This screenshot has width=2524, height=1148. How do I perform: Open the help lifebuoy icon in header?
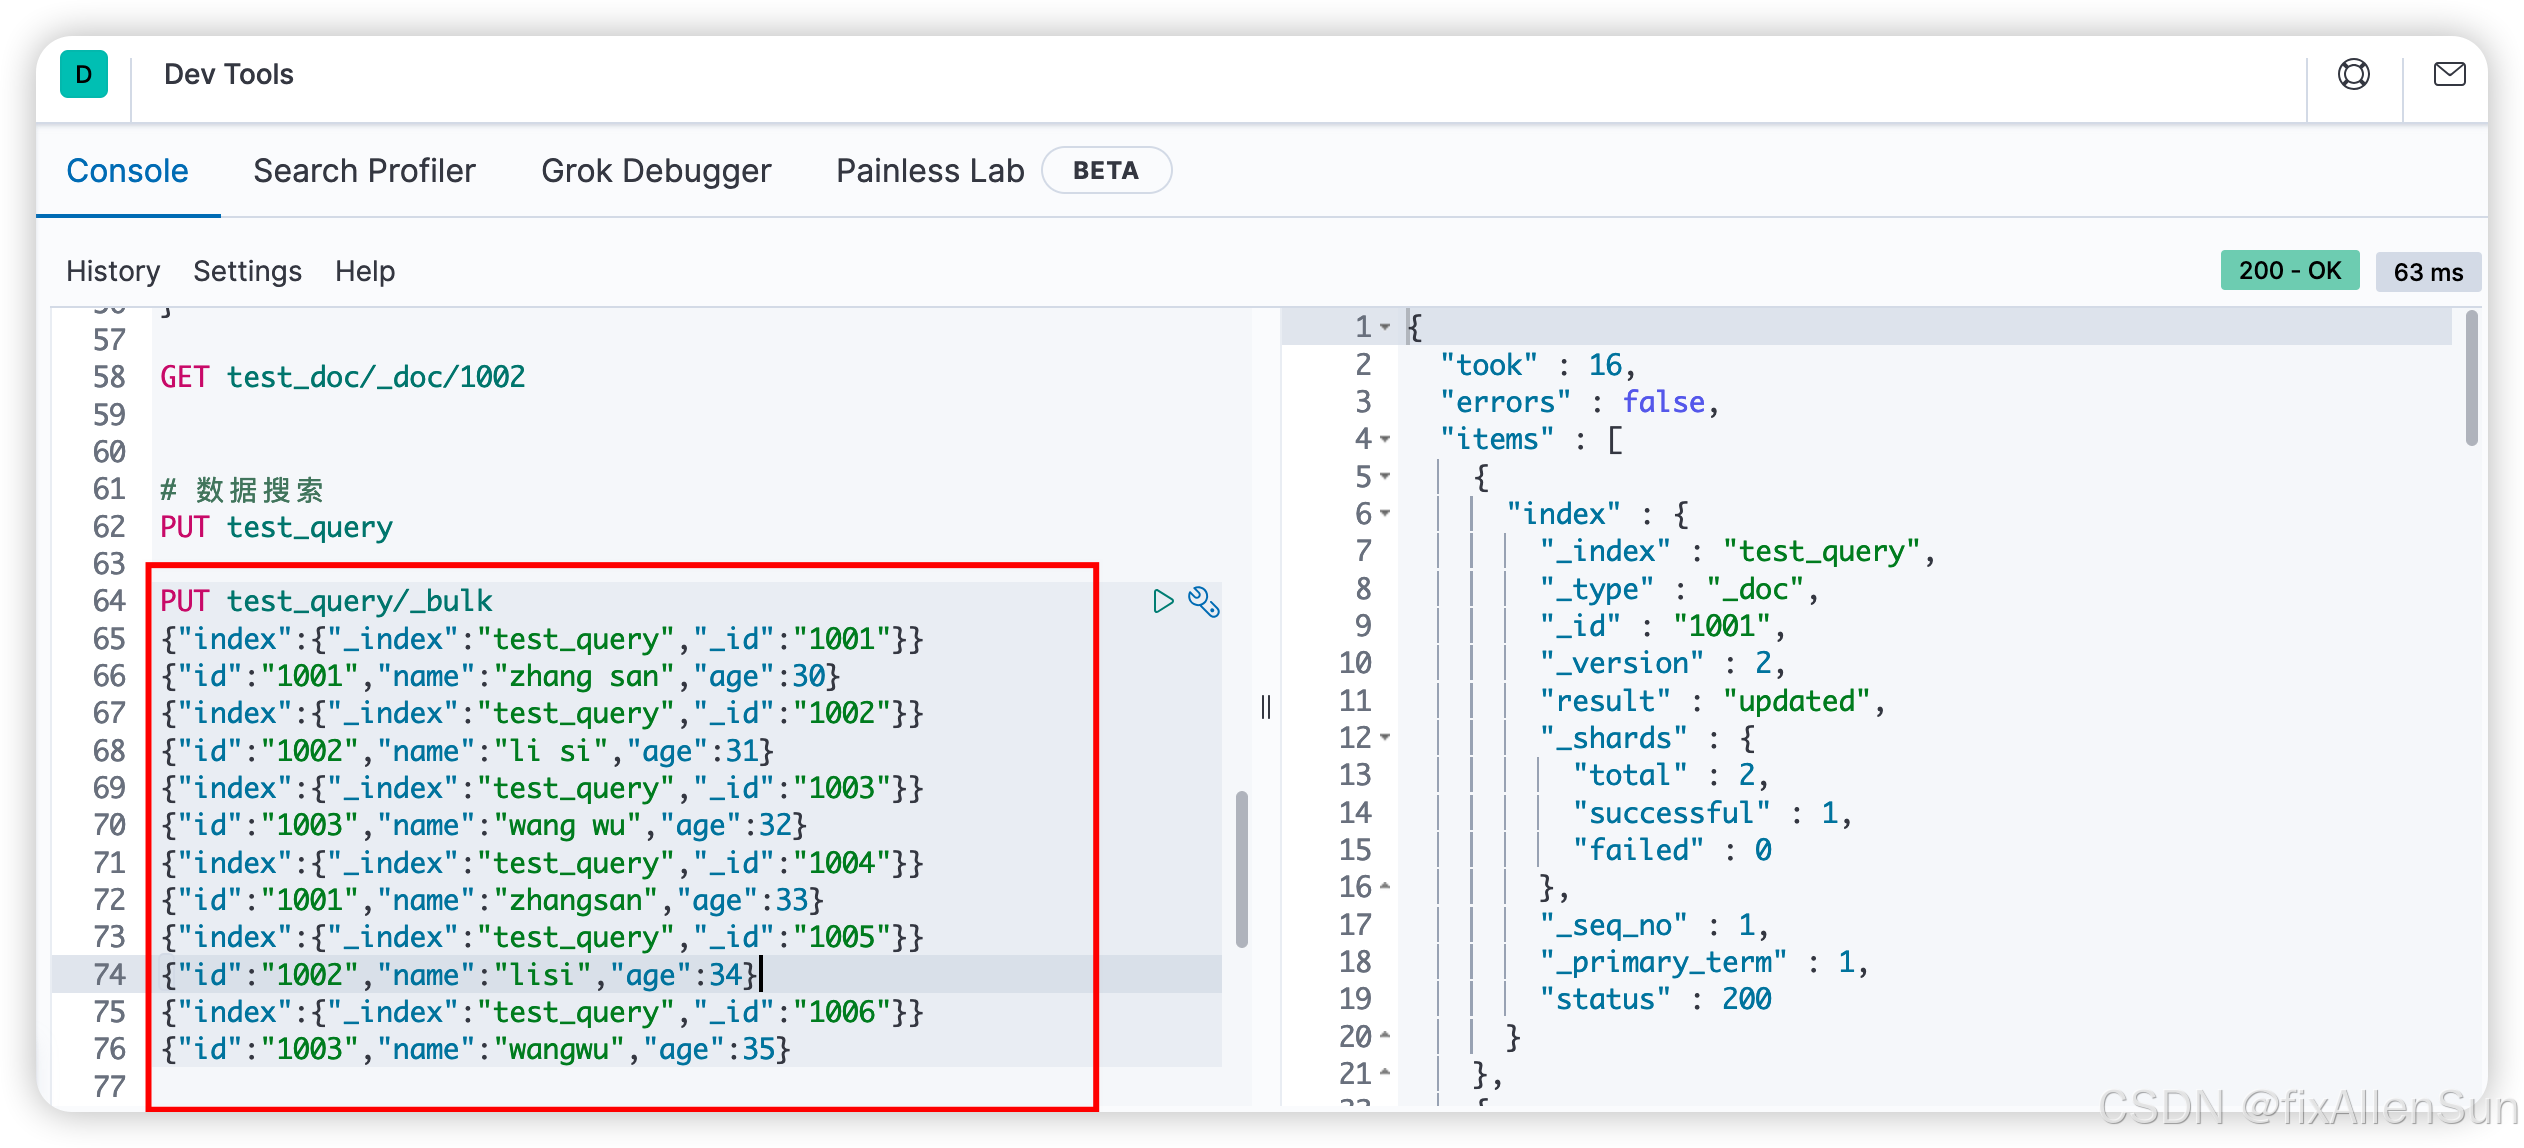tap(2353, 75)
